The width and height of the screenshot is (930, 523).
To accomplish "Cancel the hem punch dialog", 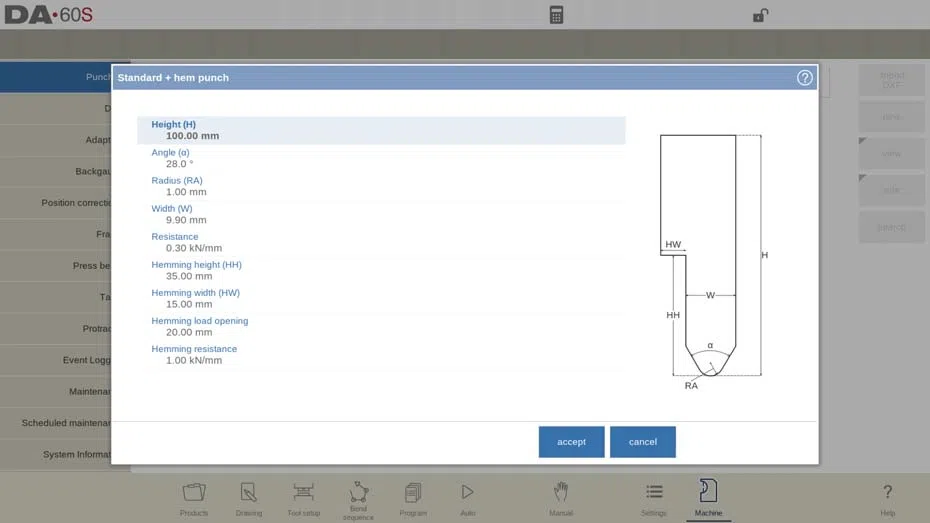I will coord(643,442).
